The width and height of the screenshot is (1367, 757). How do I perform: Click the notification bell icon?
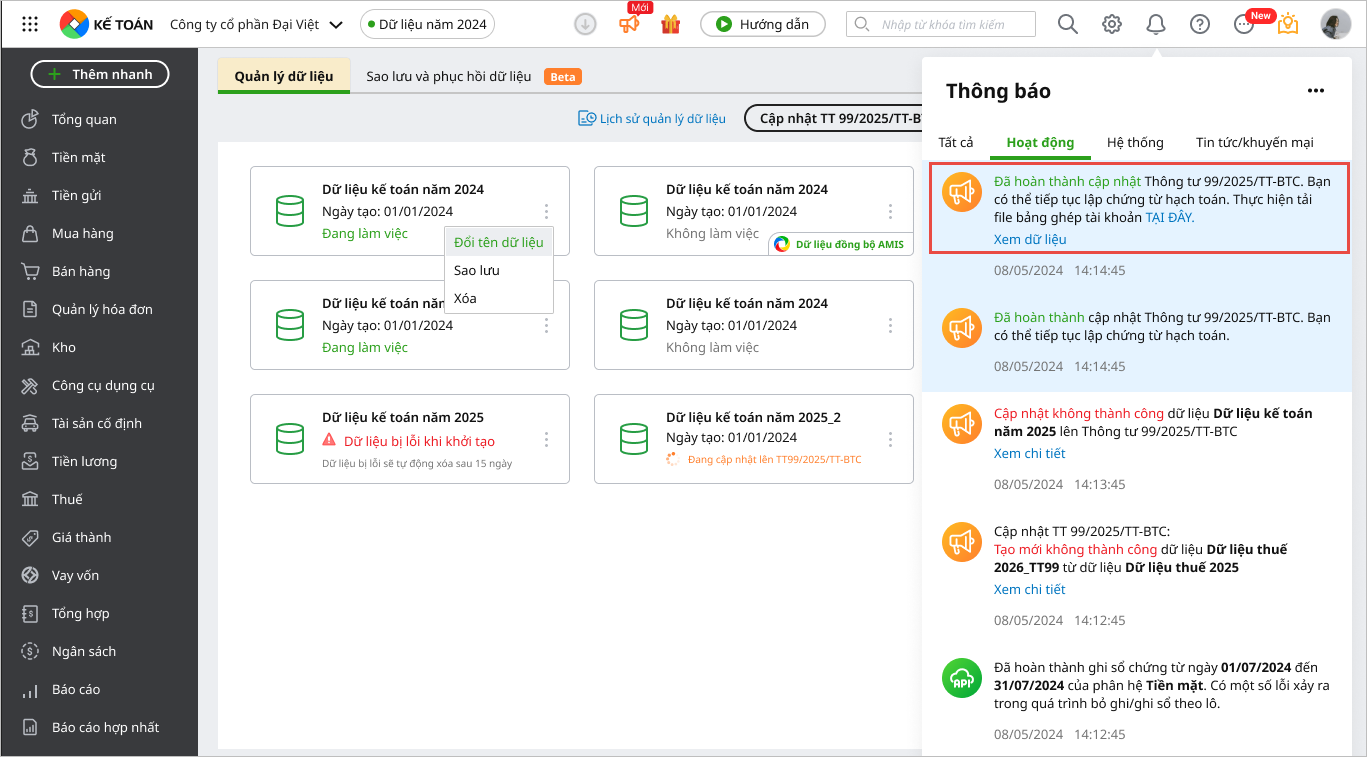[1155, 24]
